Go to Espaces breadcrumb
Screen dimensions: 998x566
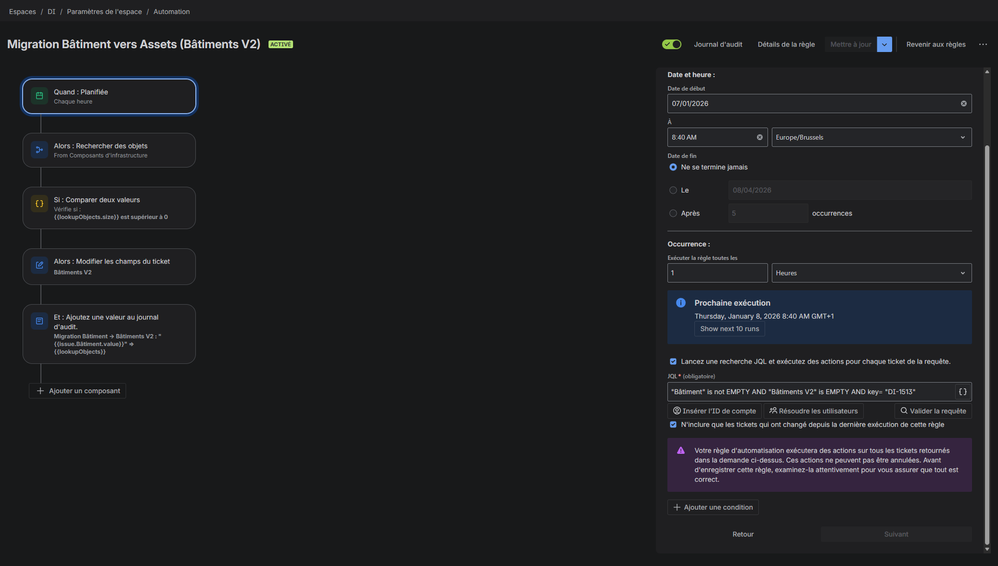[x=22, y=11]
